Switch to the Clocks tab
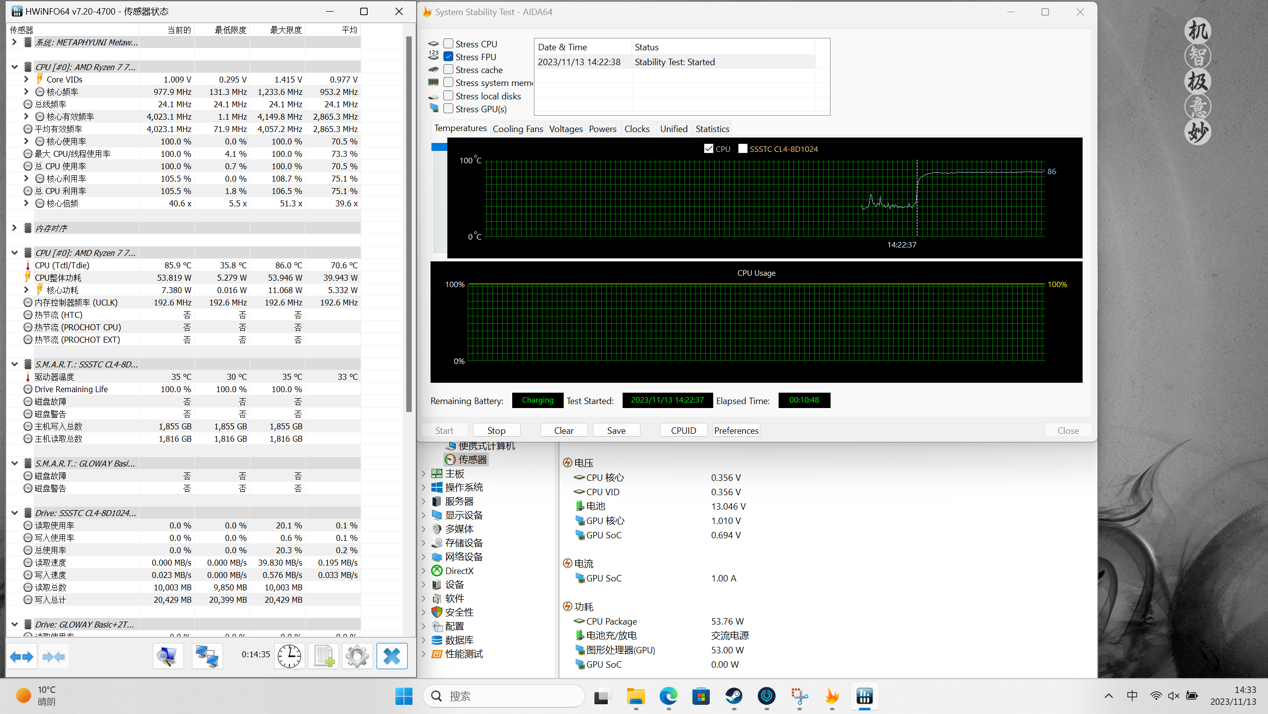Image resolution: width=1268 pixels, height=714 pixels. pyautogui.click(x=637, y=129)
